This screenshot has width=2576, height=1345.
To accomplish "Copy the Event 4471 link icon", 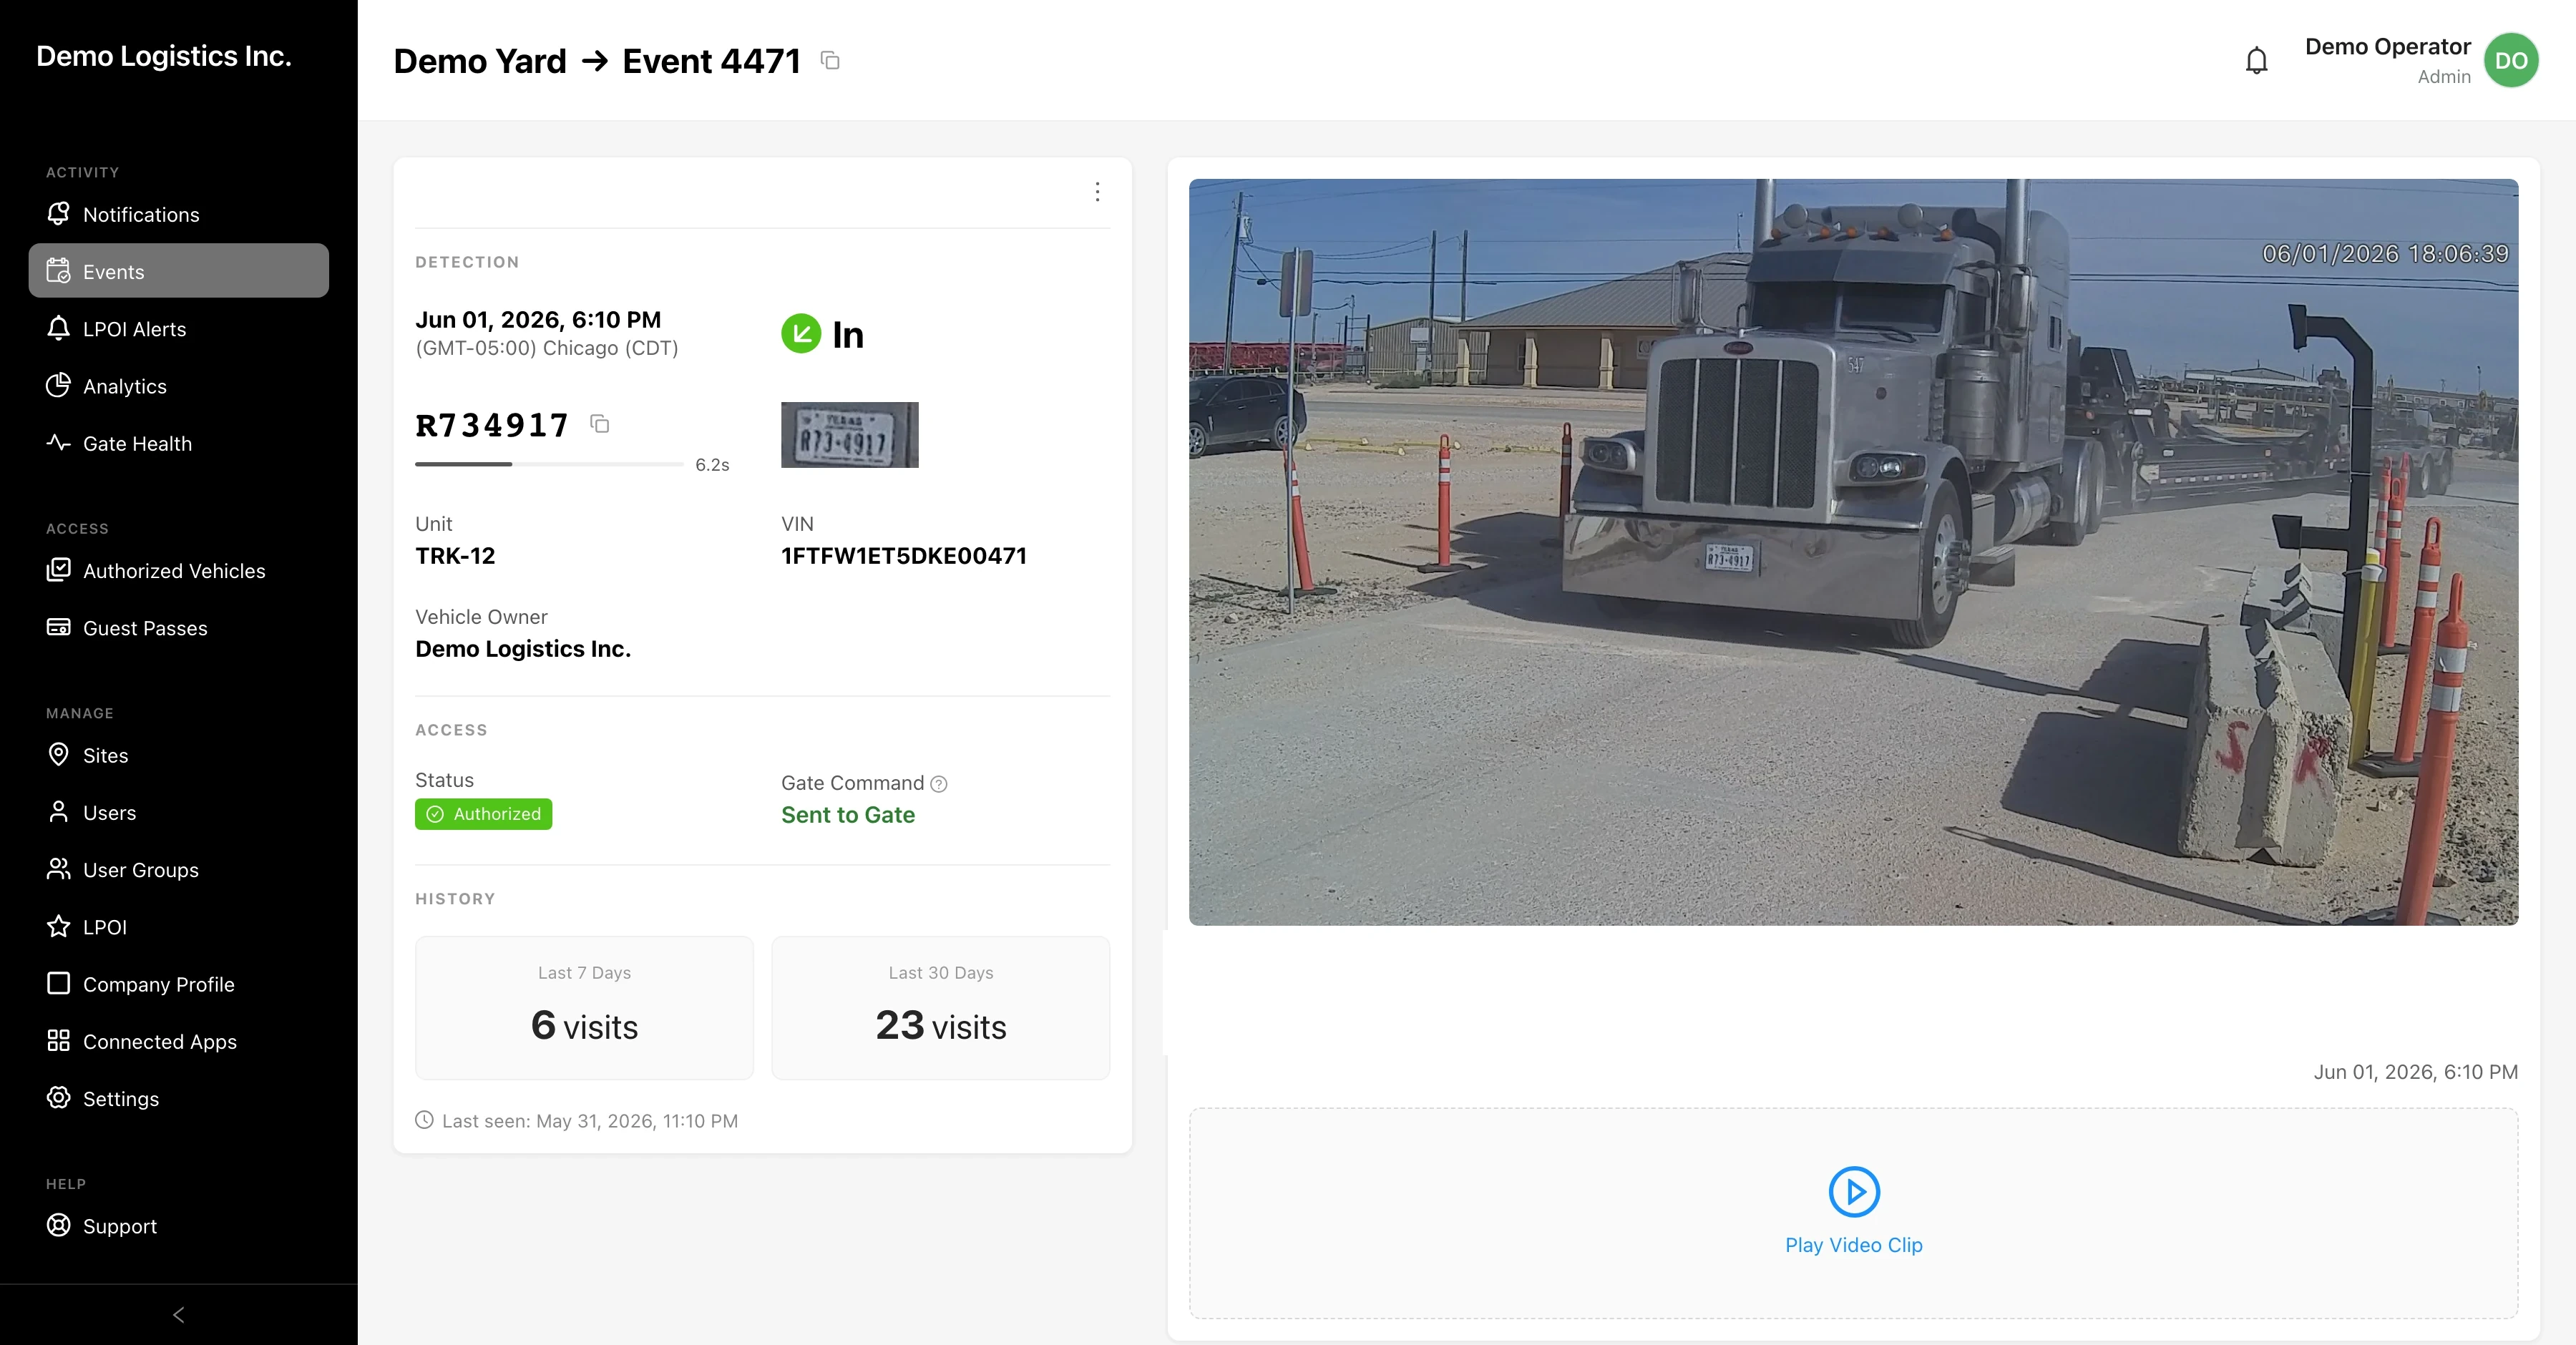I will click(830, 61).
